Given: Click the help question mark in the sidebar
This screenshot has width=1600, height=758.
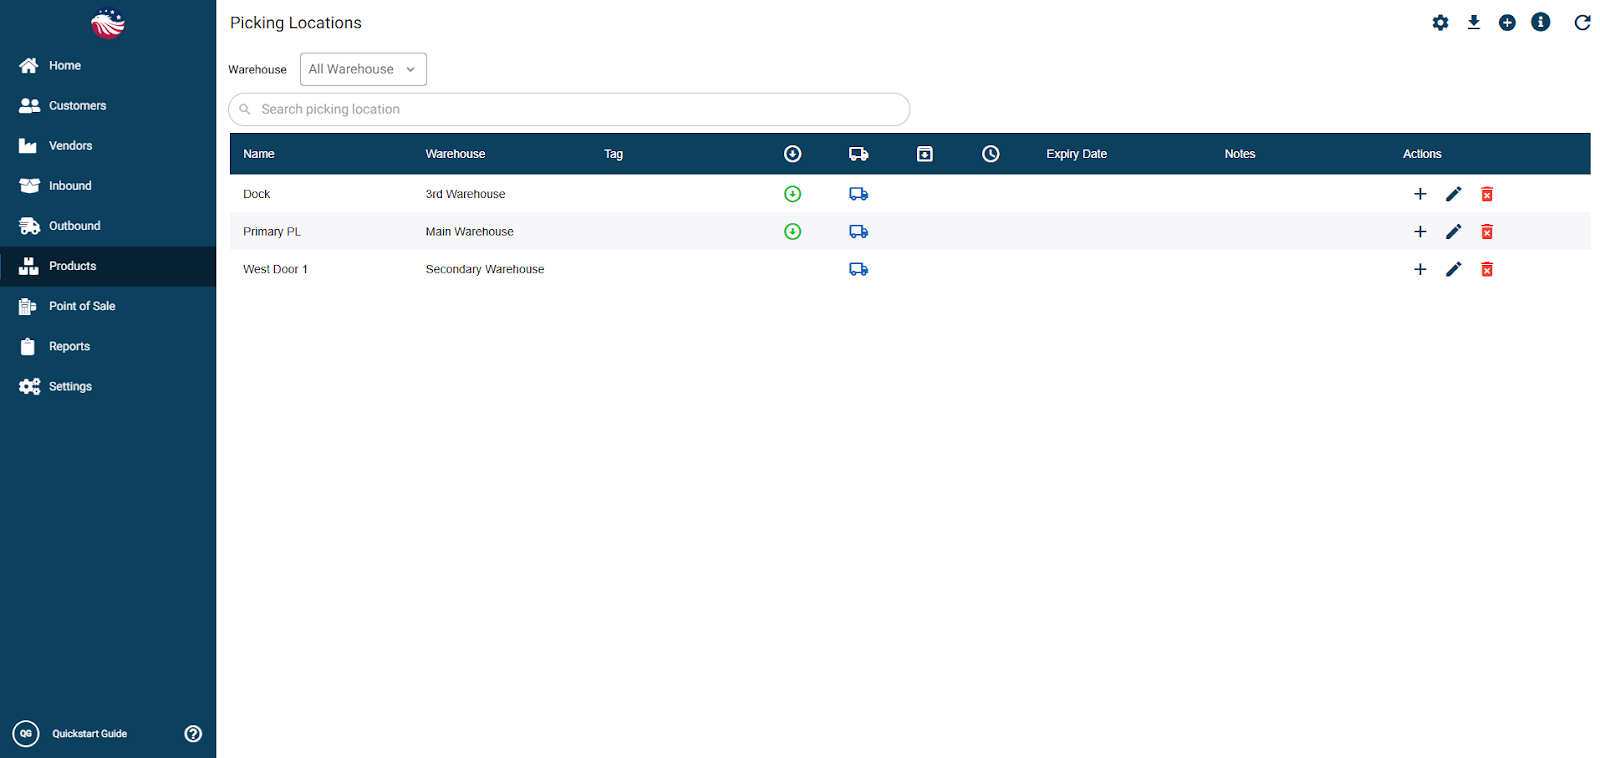Looking at the screenshot, I should click(193, 734).
